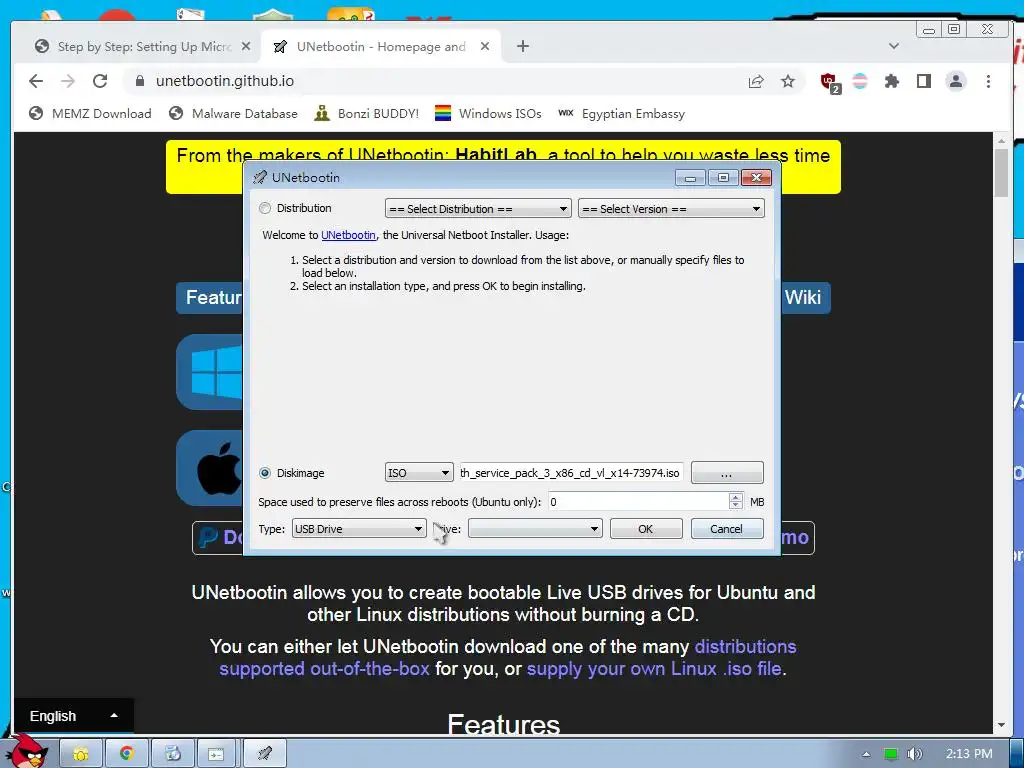Open the Chrome three-dot menu
The width and height of the screenshot is (1024, 768).
point(988,81)
